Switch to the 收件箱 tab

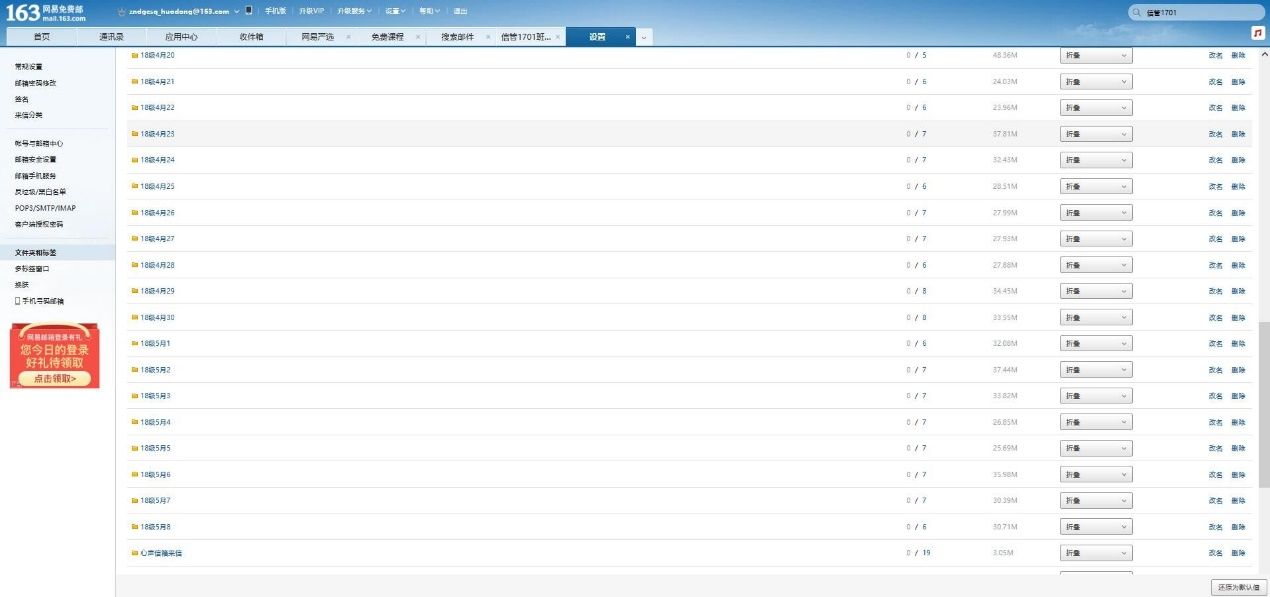click(x=251, y=37)
